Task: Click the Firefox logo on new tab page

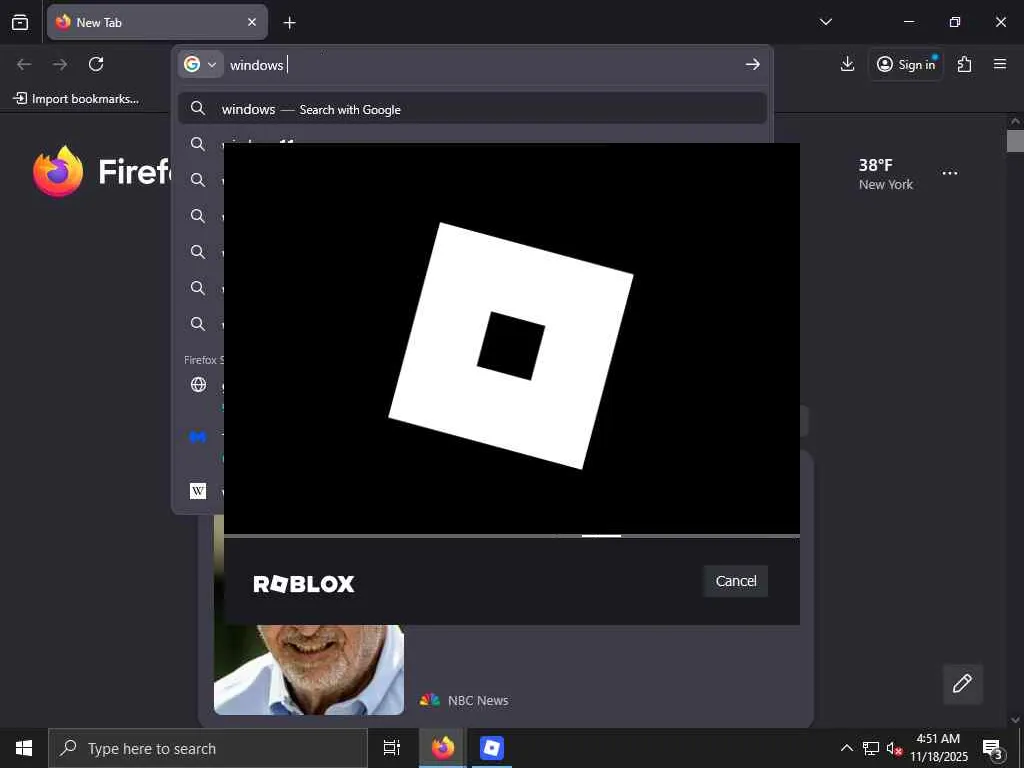Action: click(58, 171)
